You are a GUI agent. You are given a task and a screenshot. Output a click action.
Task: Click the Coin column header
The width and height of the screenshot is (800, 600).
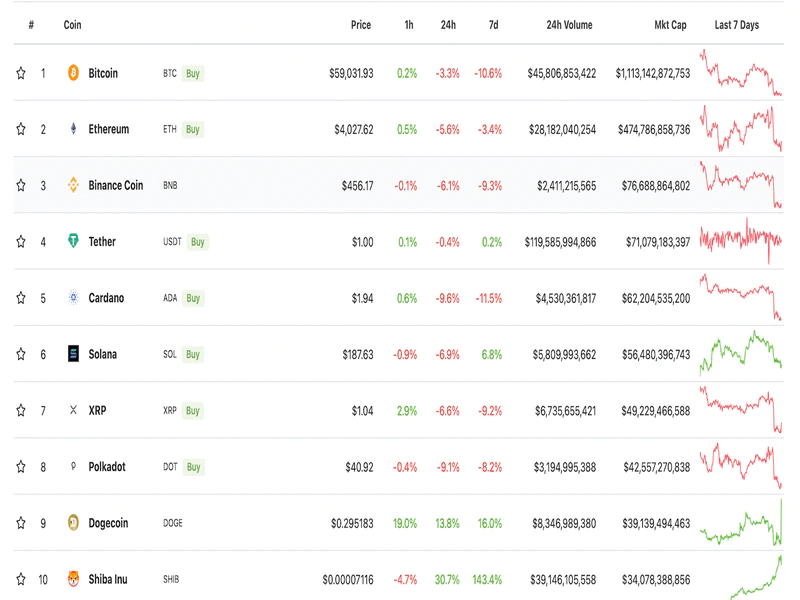(x=72, y=25)
